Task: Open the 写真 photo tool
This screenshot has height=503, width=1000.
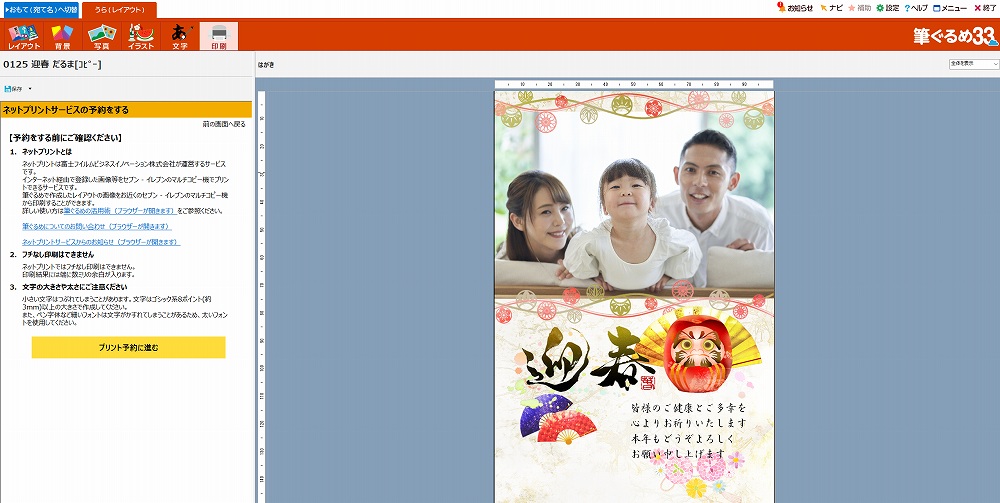Action: 101,37
